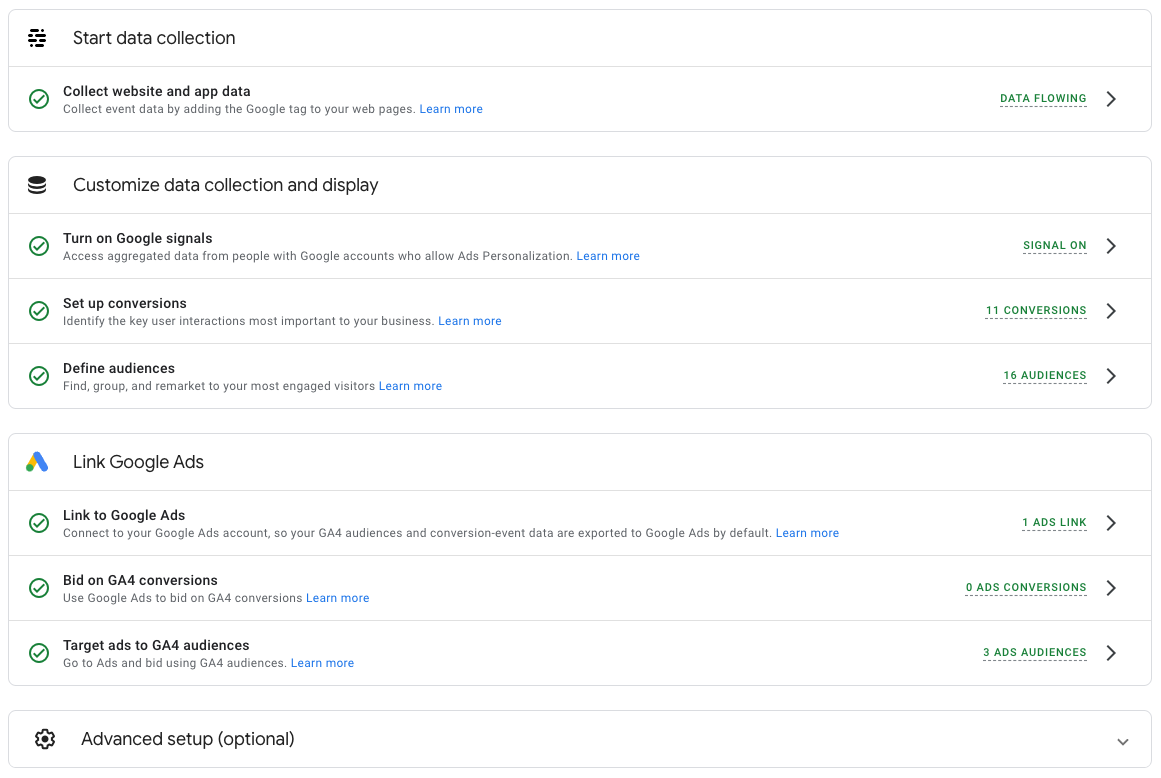
Task: Open Learn more link for Google signals
Action: [x=608, y=256]
